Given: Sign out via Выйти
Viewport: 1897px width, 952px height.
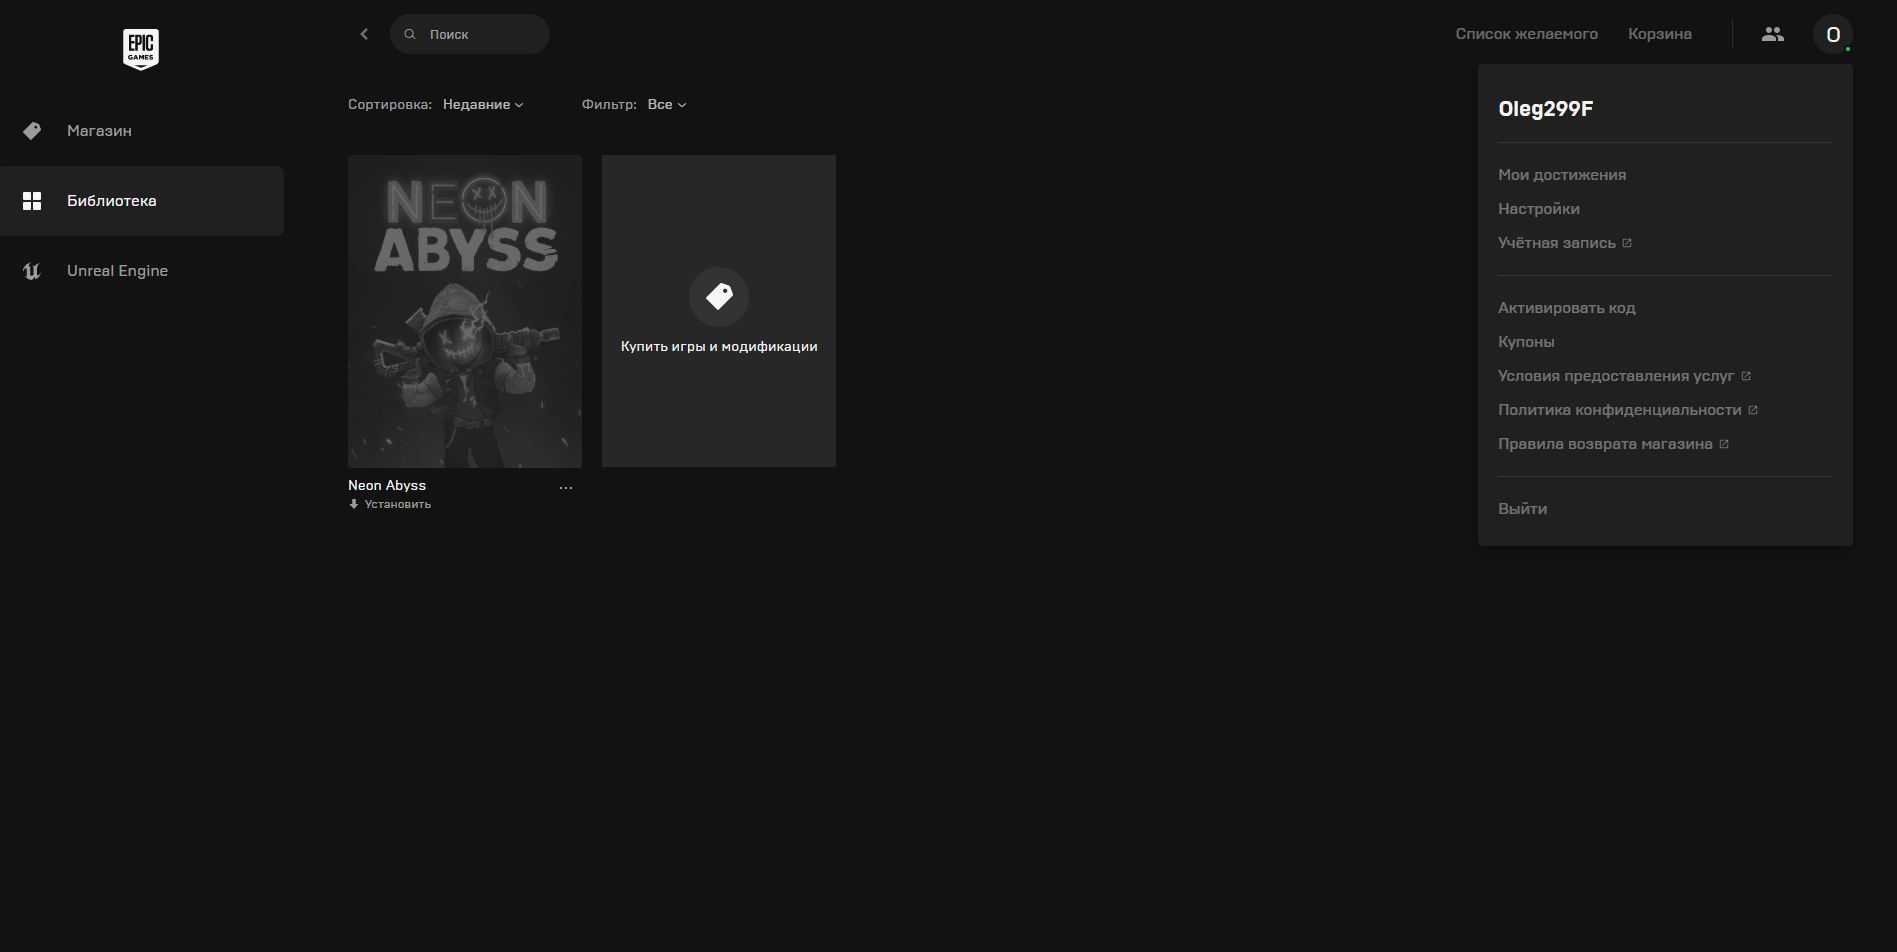Looking at the screenshot, I should click(1523, 509).
